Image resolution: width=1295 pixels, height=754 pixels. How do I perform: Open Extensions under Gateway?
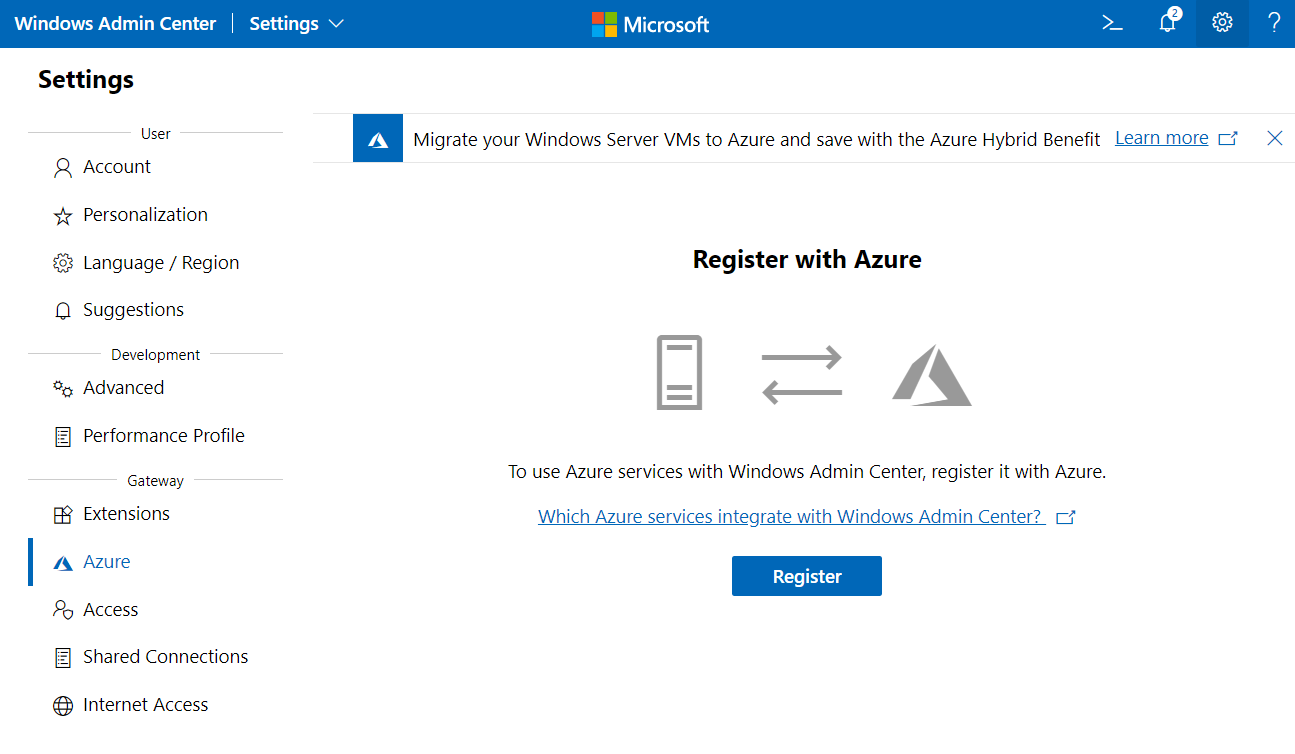126,514
